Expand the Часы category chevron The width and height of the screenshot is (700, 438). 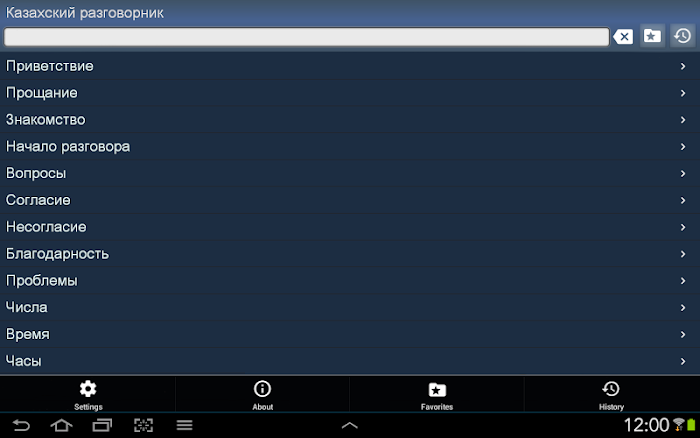683,361
